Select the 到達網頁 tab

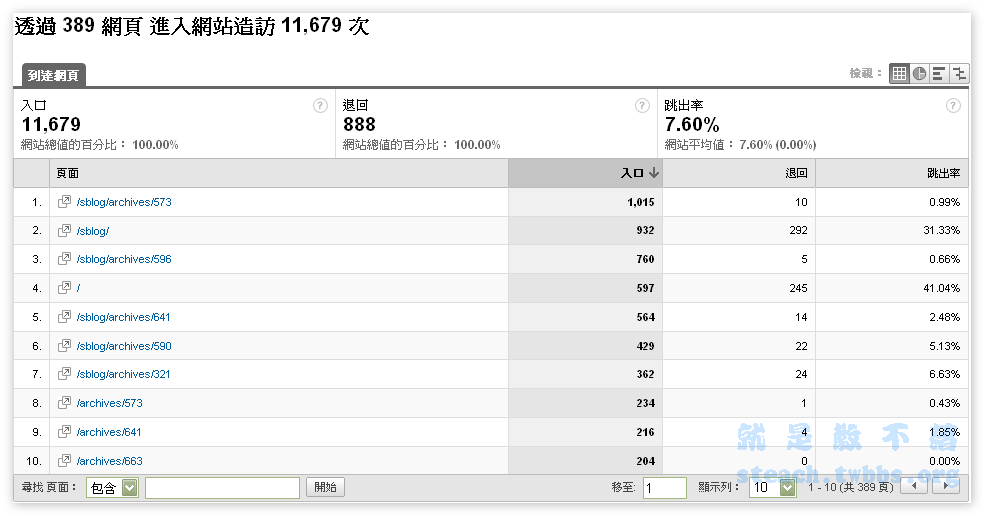55,75
